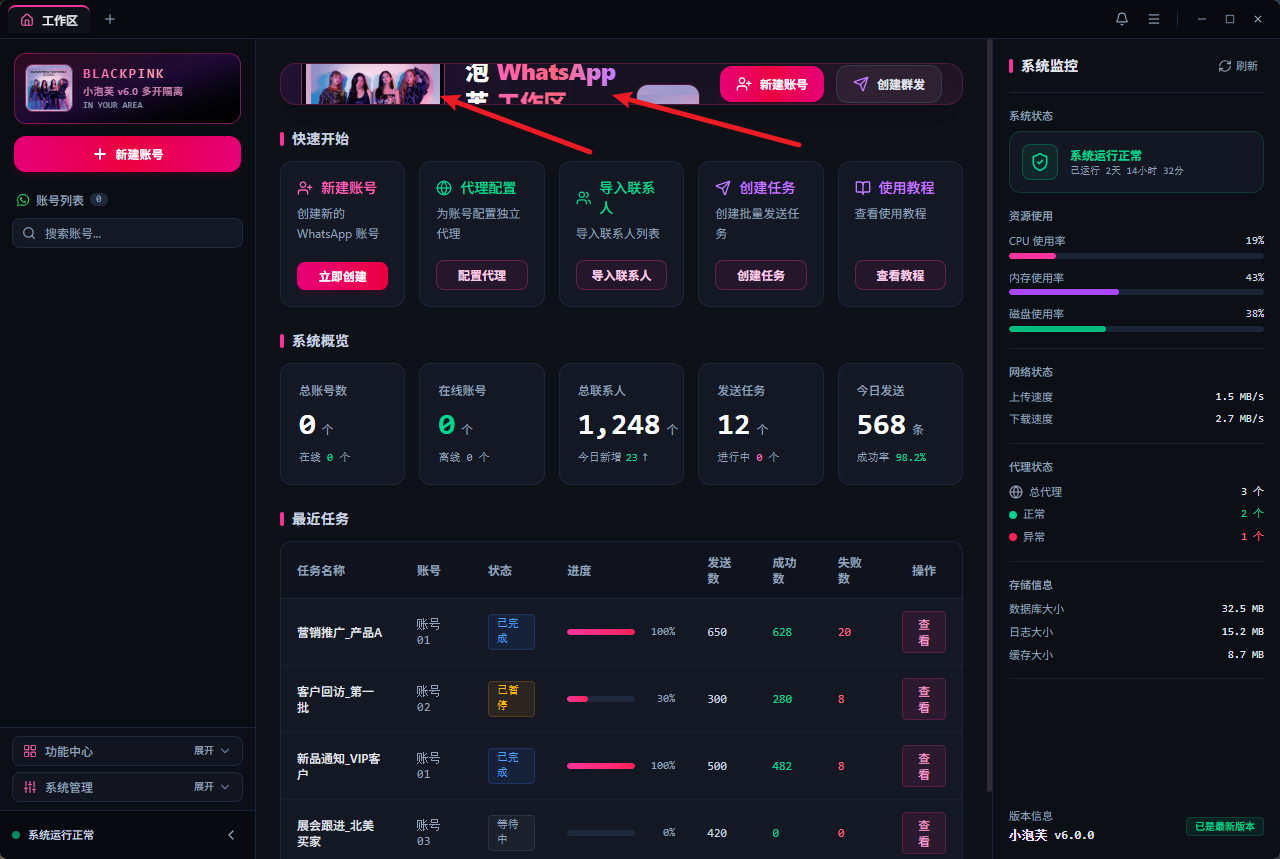Click the 数据库大小 value 32.5 MB
Screen dimensions: 1280x859
1243,609
